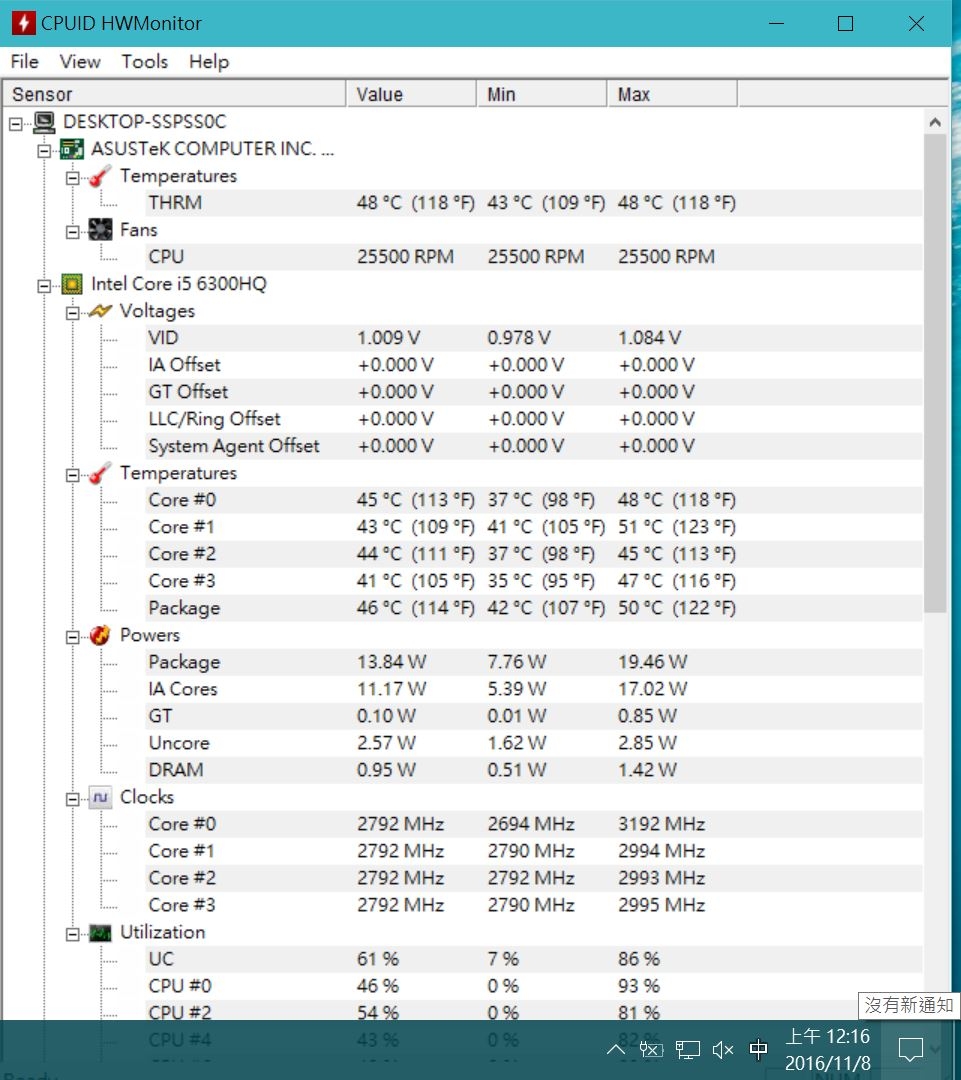Click the Powers flame icon
The height and width of the screenshot is (1080, 961).
pyautogui.click(x=101, y=635)
